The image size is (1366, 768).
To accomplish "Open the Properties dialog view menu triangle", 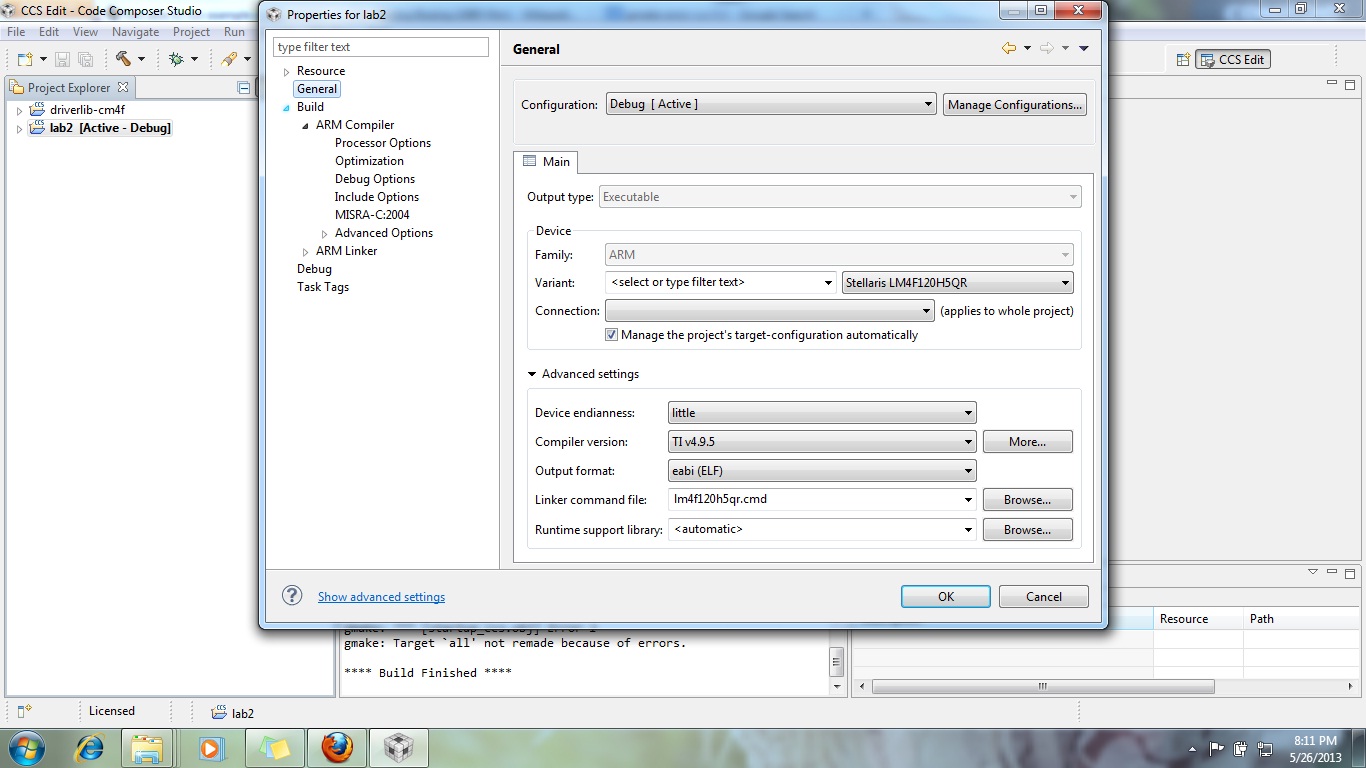I will (1084, 48).
